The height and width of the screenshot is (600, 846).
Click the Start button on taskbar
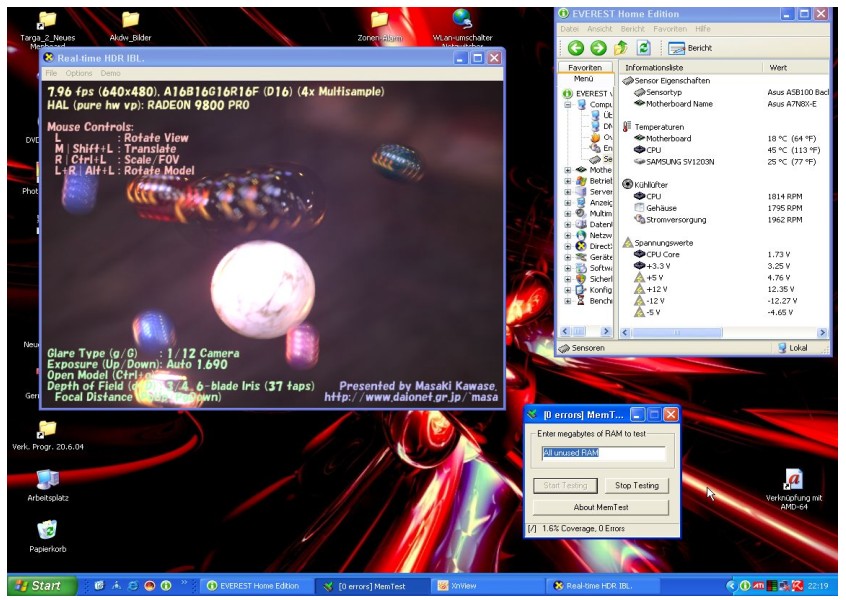tap(42, 586)
